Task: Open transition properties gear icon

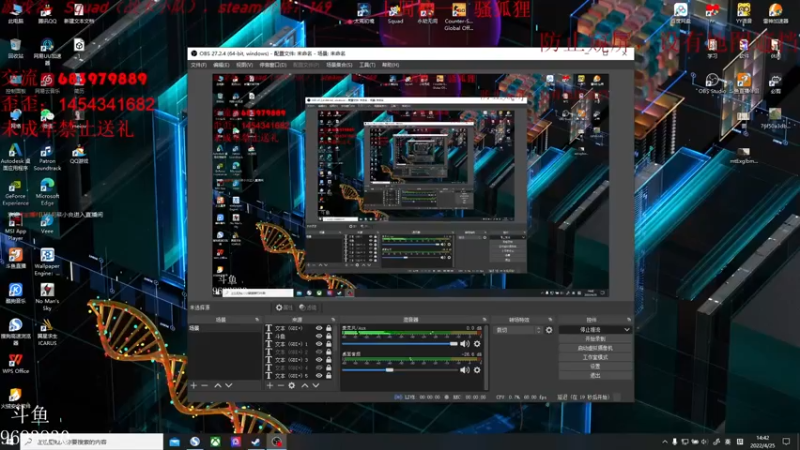Action: pos(549,330)
